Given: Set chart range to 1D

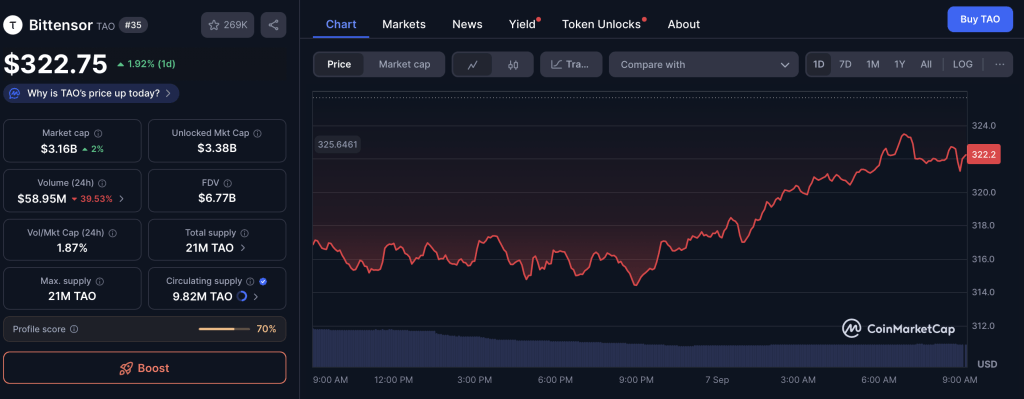Looking at the screenshot, I should pyautogui.click(x=818, y=64).
